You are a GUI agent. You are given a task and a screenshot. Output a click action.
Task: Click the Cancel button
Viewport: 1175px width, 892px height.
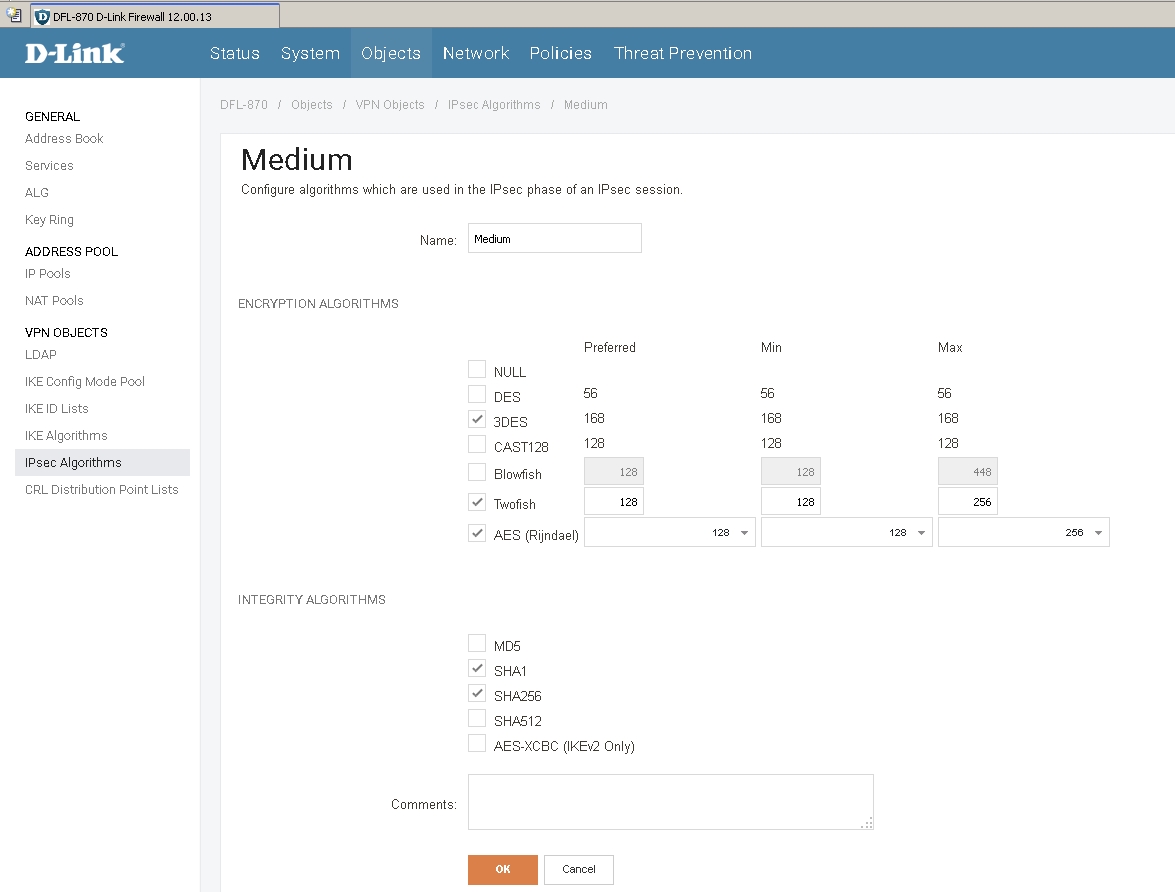click(x=578, y=870)
